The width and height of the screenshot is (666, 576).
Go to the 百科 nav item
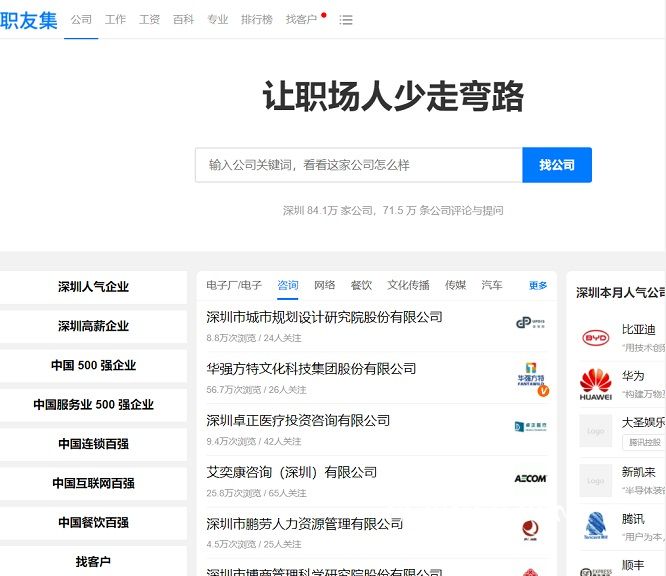point(183,20)
